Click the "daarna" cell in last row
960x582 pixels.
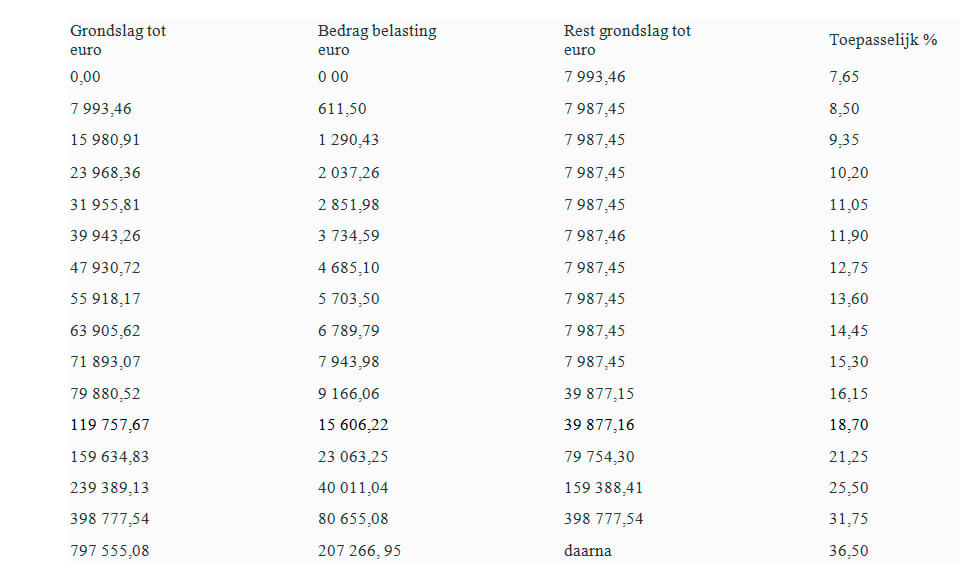[x=587, y=550]
